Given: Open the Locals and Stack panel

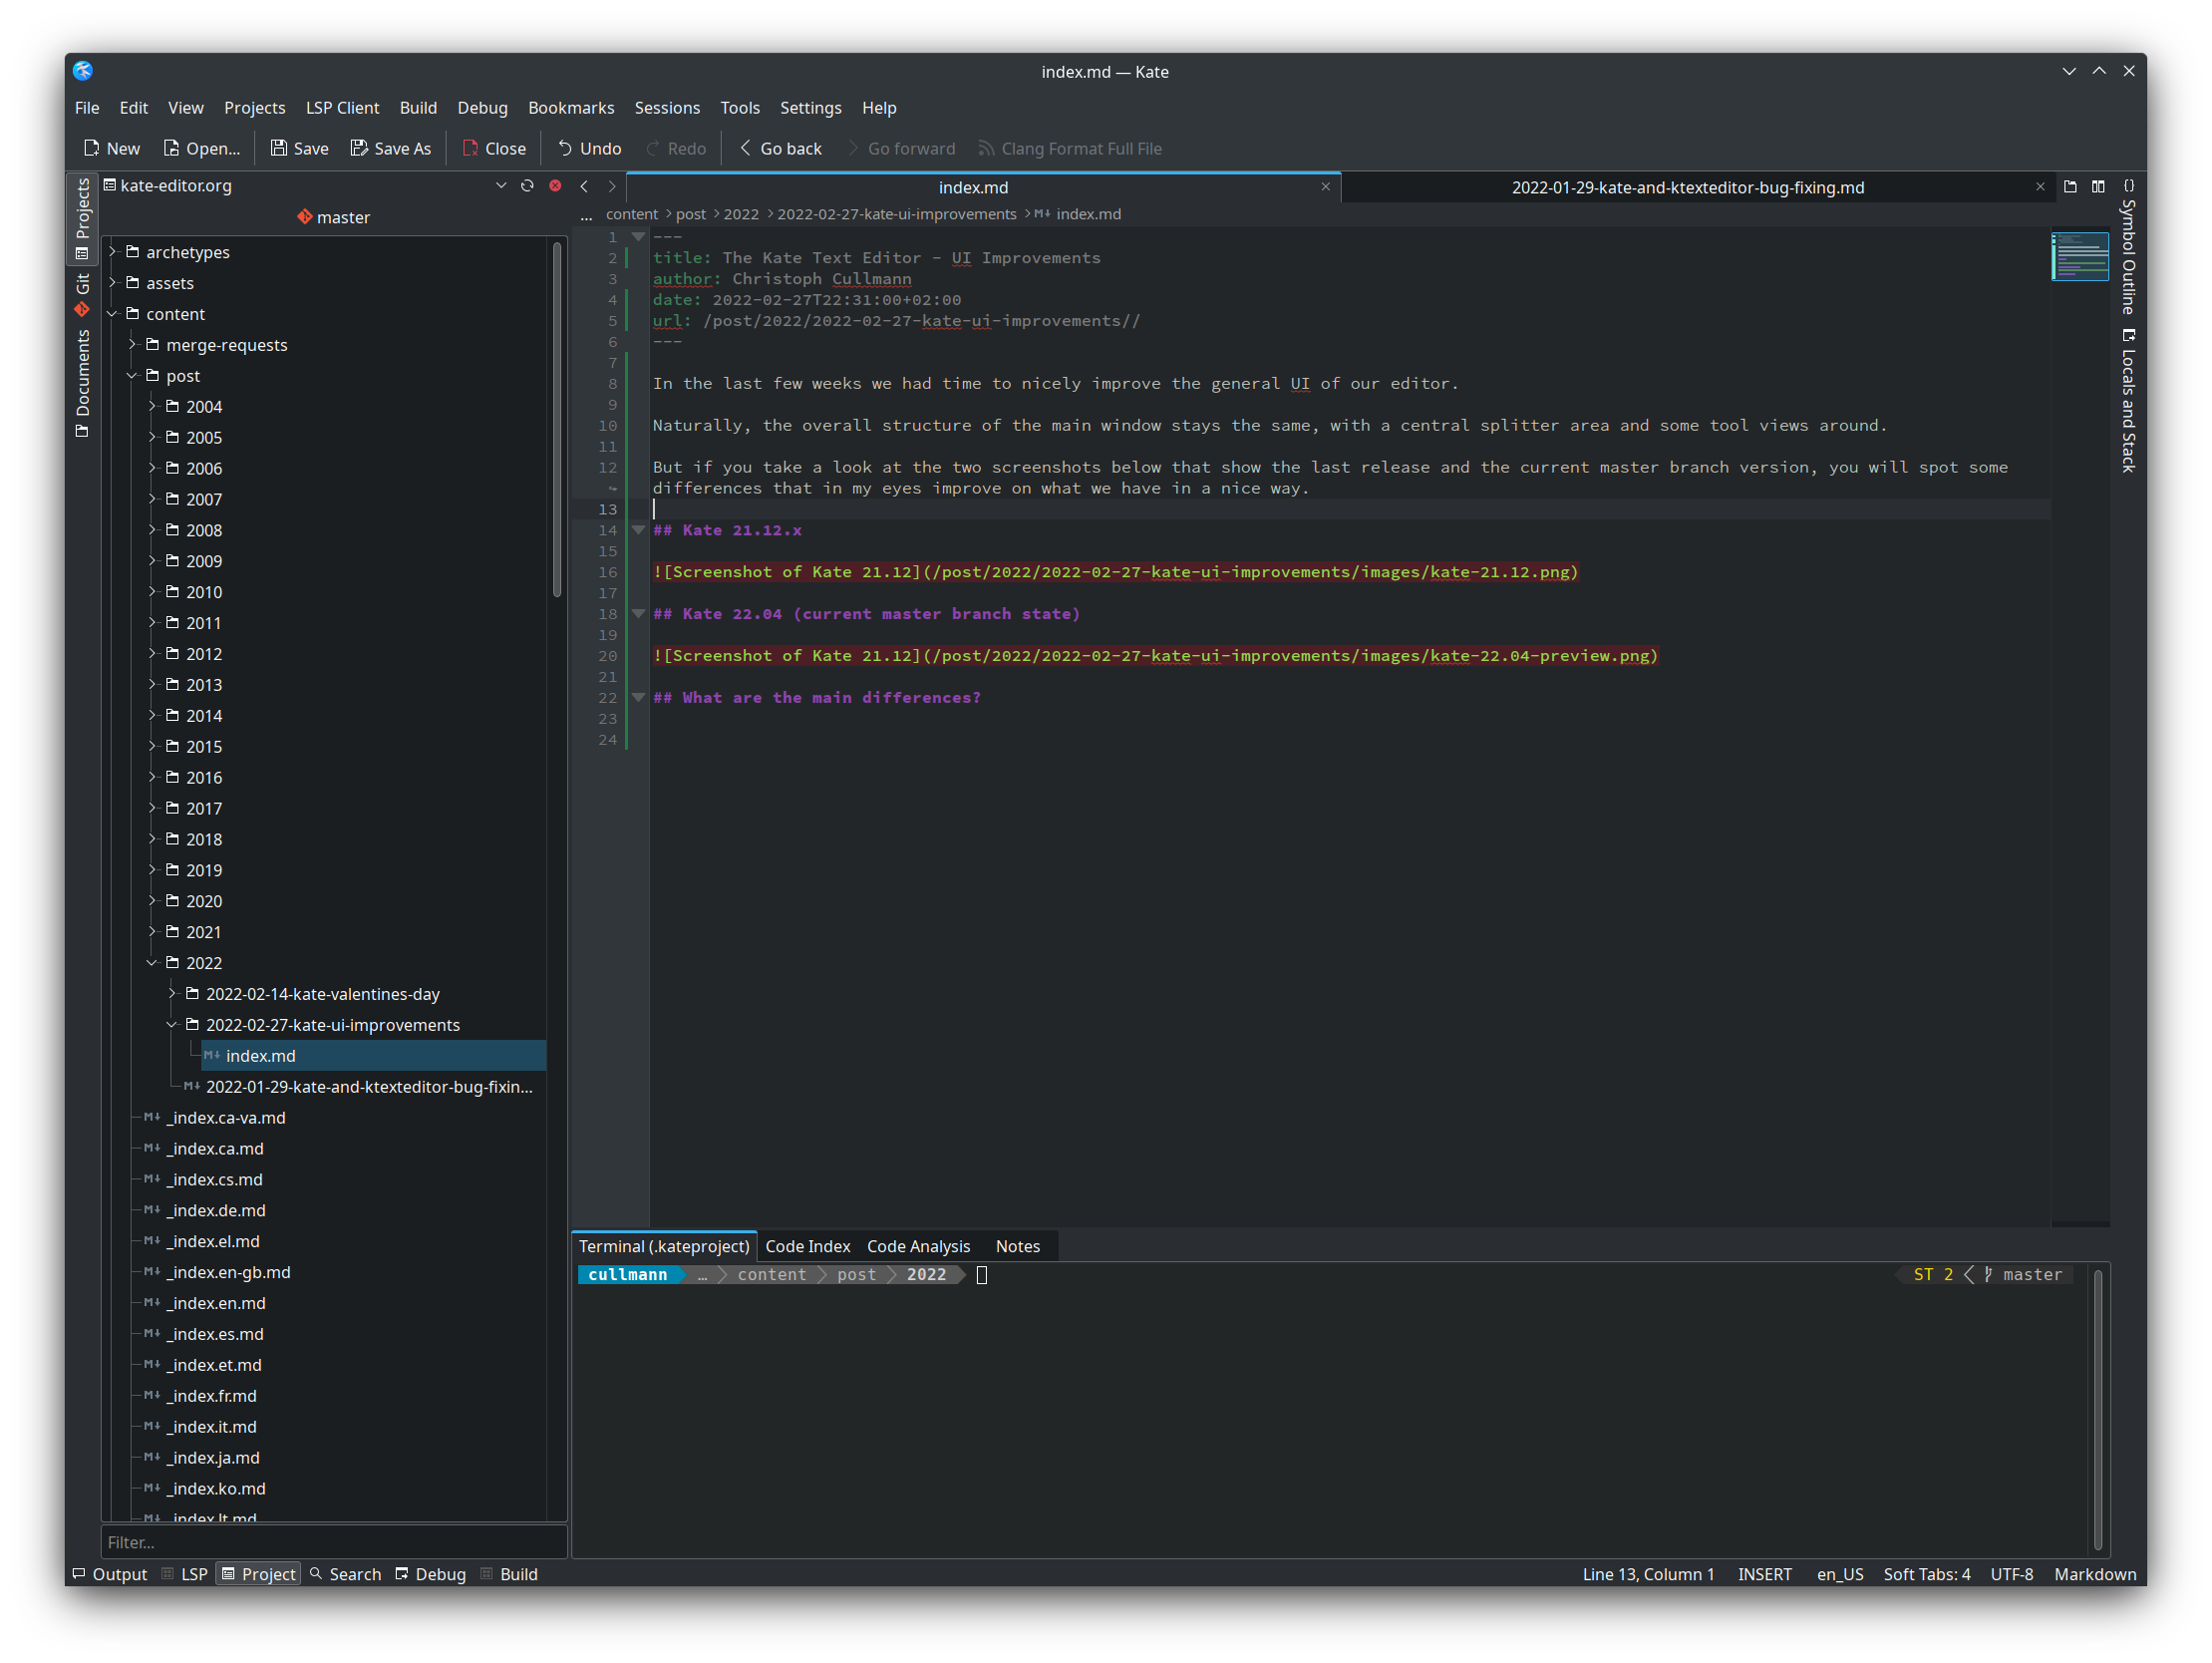Looking at the screenshot, I should [2129, 400].
